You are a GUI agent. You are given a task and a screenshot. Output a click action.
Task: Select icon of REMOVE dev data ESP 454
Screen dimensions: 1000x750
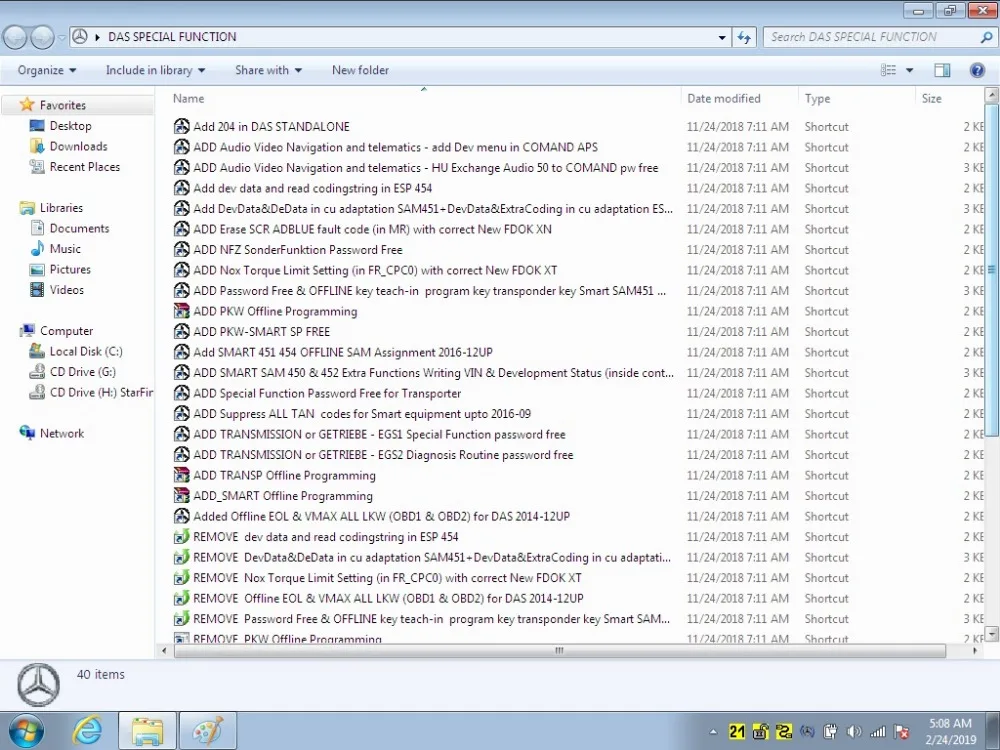(182, 536)
